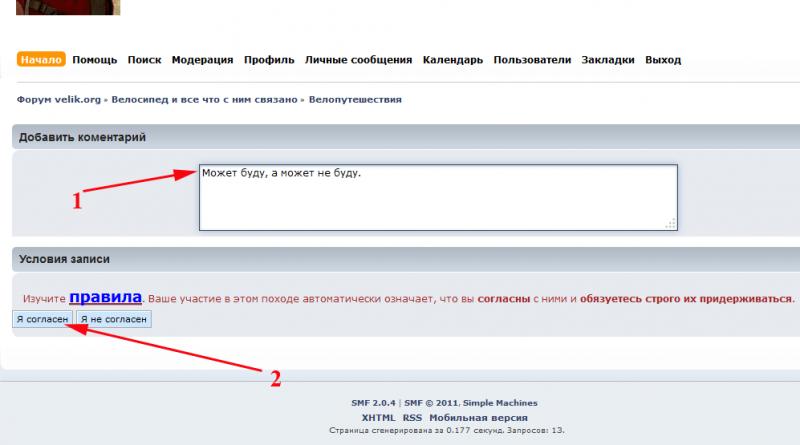
Task: Switch to Мобильная версия in the footer
Action: coord(478,417)
